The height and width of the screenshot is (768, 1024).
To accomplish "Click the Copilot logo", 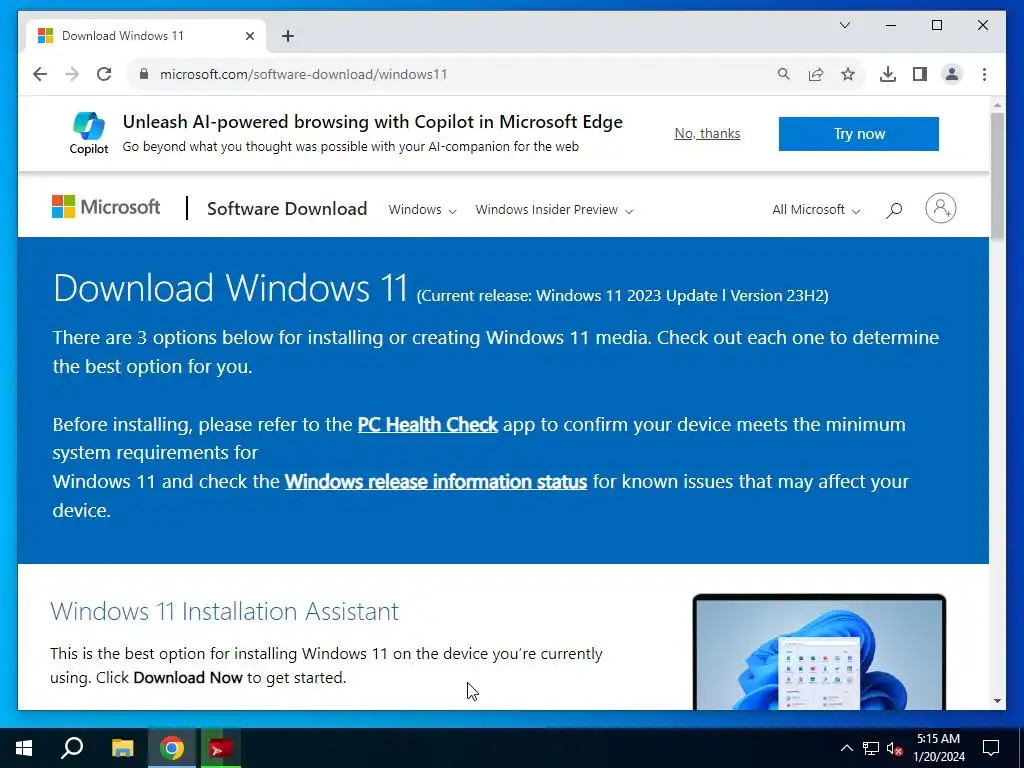I will click(x=89, y=133).
